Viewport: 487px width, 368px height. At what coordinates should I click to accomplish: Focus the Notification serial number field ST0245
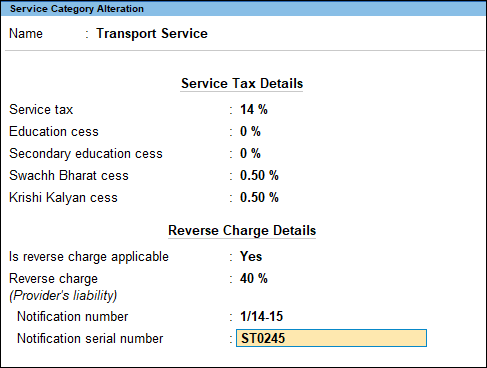click(x=331, y=338)
